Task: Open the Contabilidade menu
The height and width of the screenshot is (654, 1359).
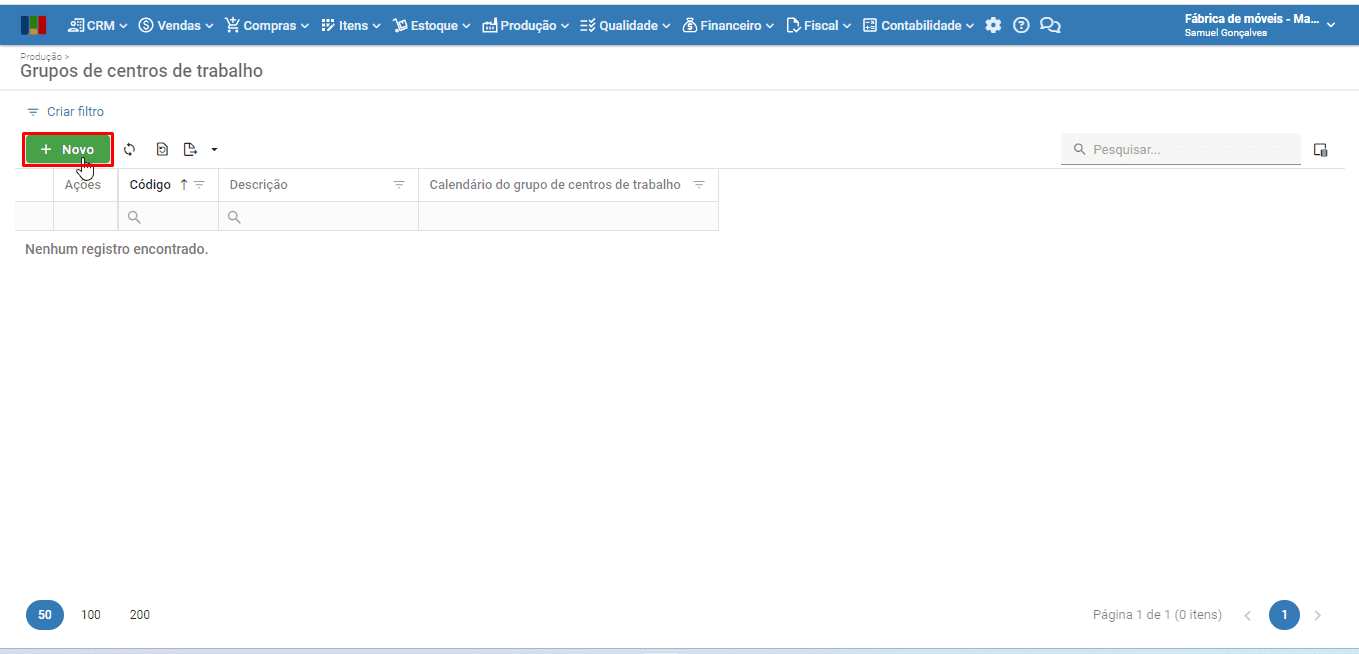Action: coord(918,25)
